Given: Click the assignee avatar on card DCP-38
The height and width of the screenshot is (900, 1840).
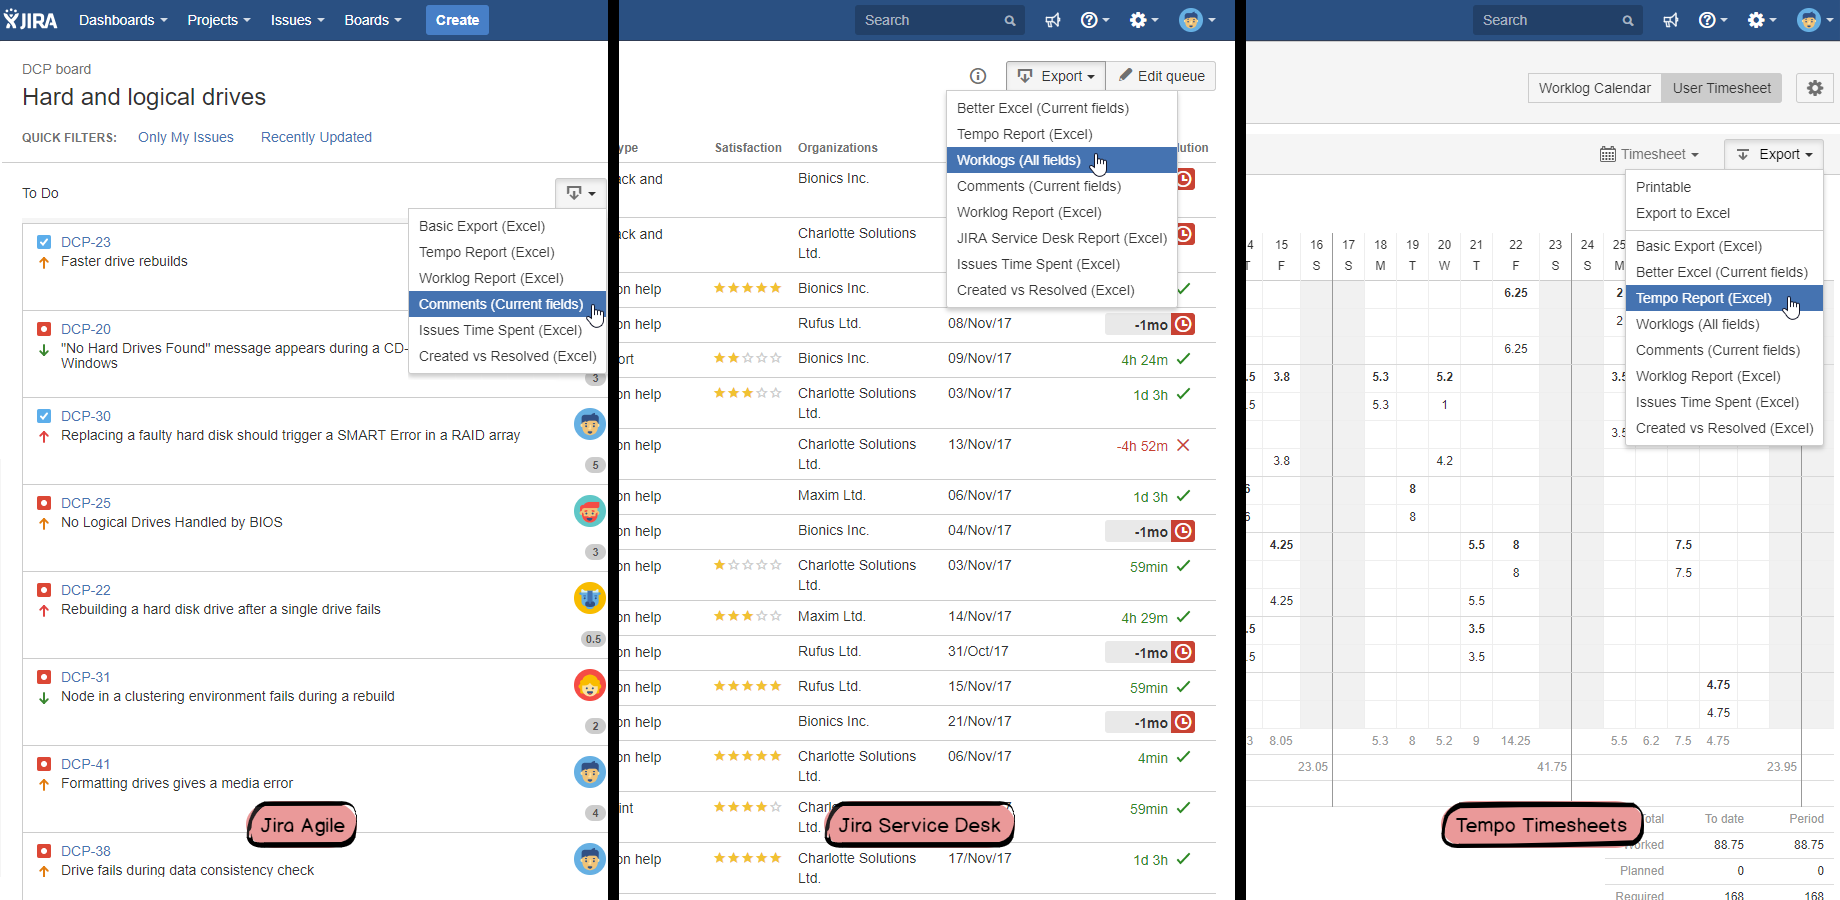Looking at the screenshot, I should point(590,859).
